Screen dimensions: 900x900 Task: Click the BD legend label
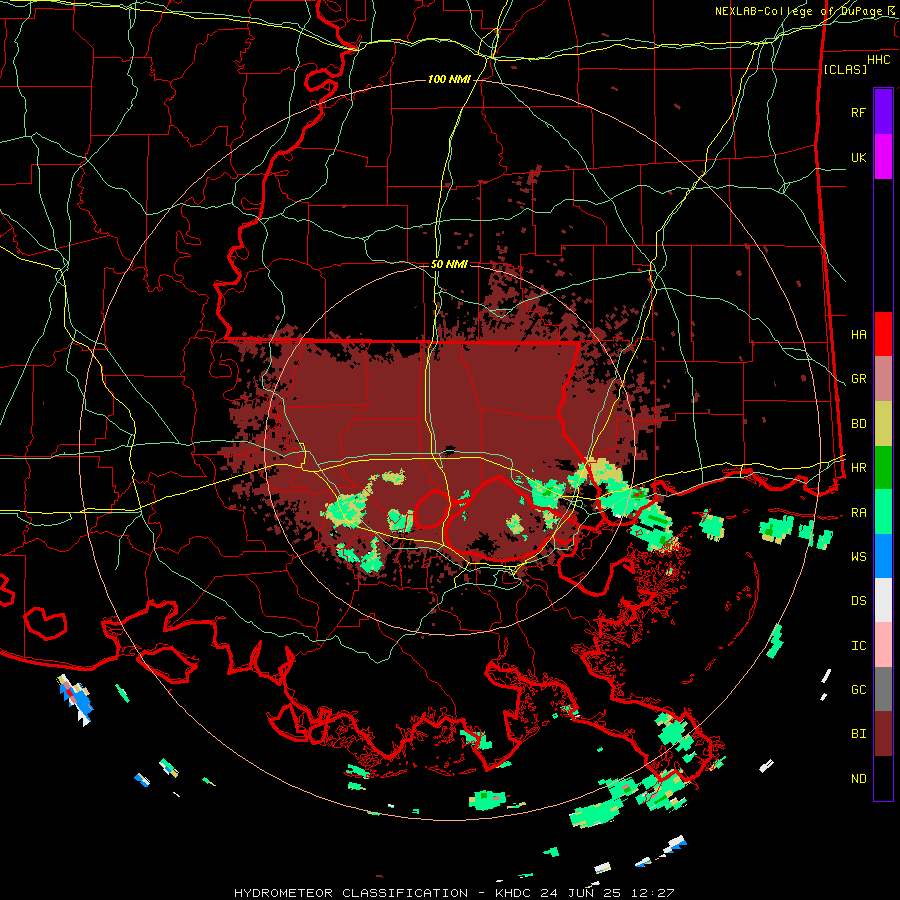click(858, 424)
